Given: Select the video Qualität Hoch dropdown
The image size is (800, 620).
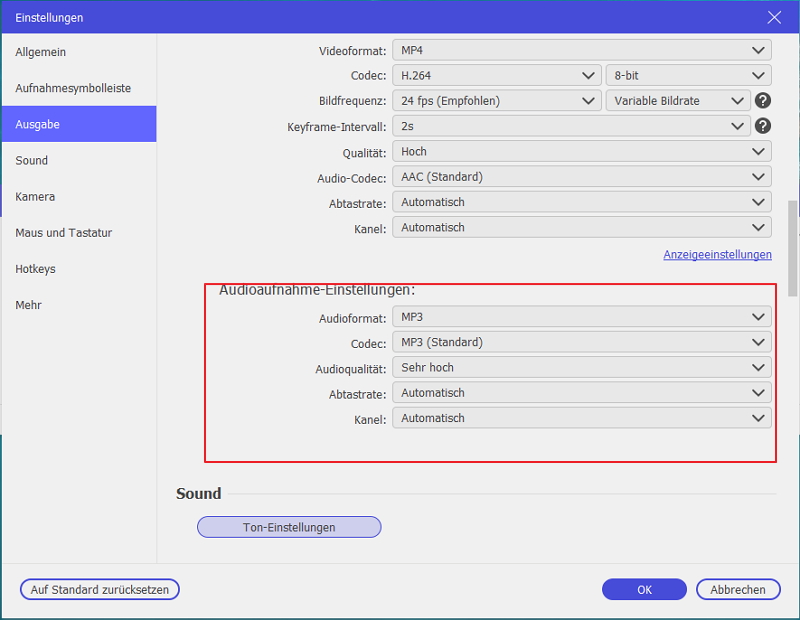Looking at the screenshot, I should click(581, 151).
